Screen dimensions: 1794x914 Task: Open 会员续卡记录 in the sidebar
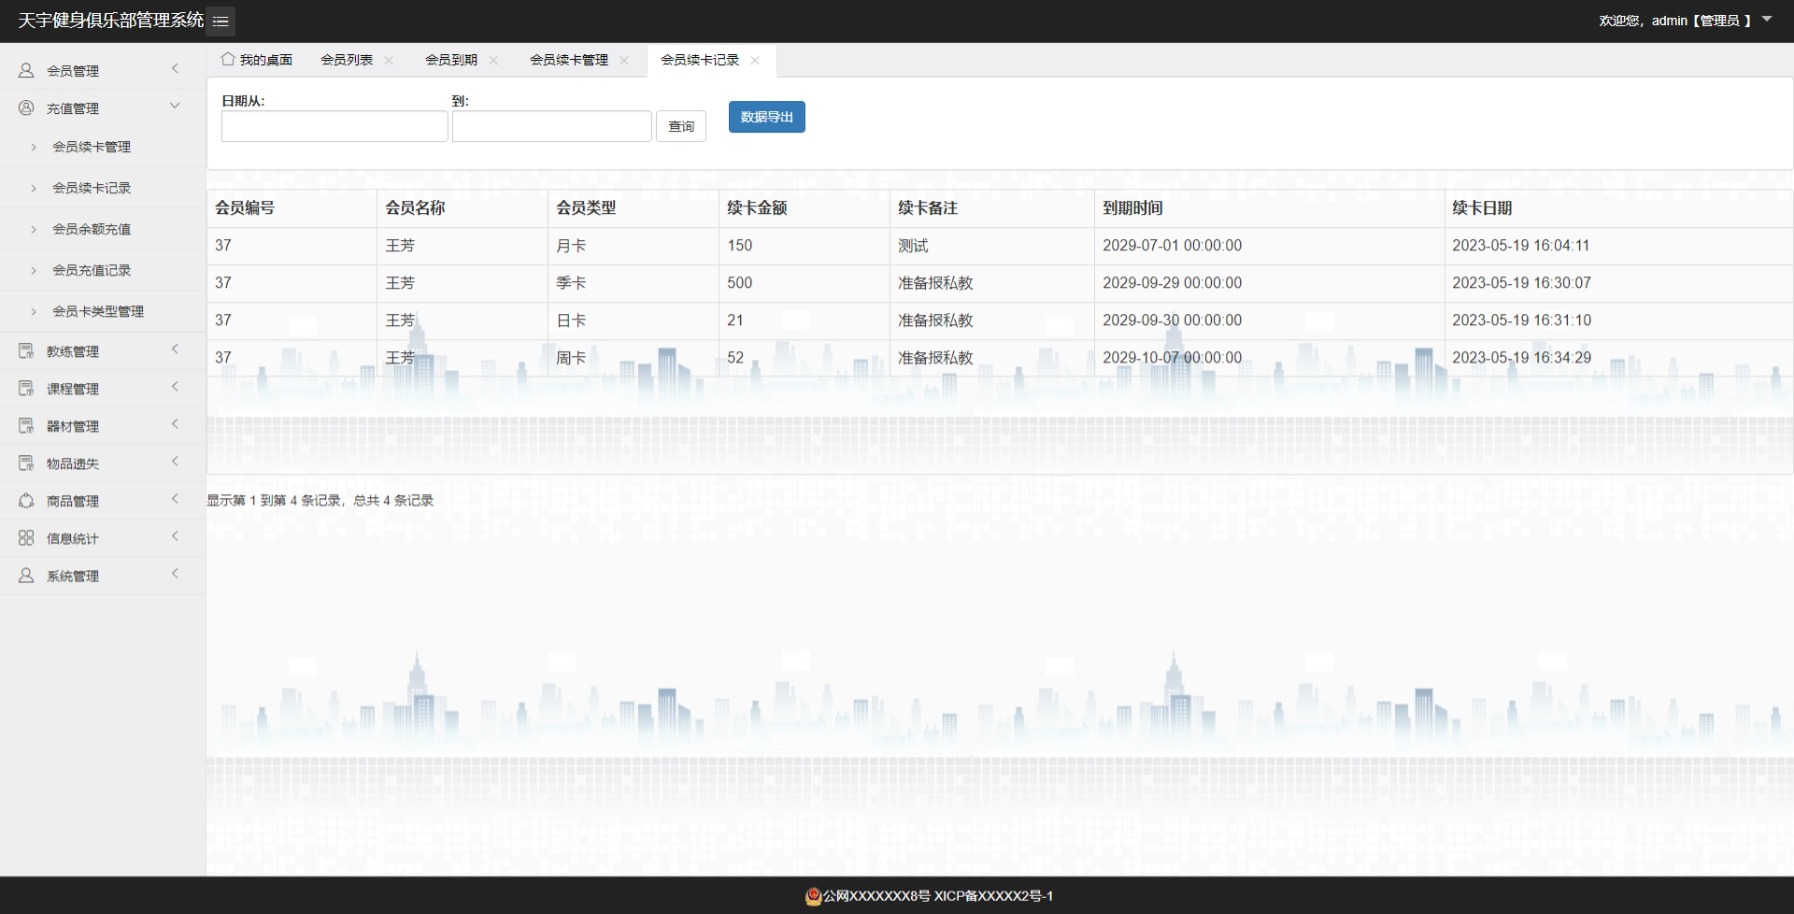[92, 188]
